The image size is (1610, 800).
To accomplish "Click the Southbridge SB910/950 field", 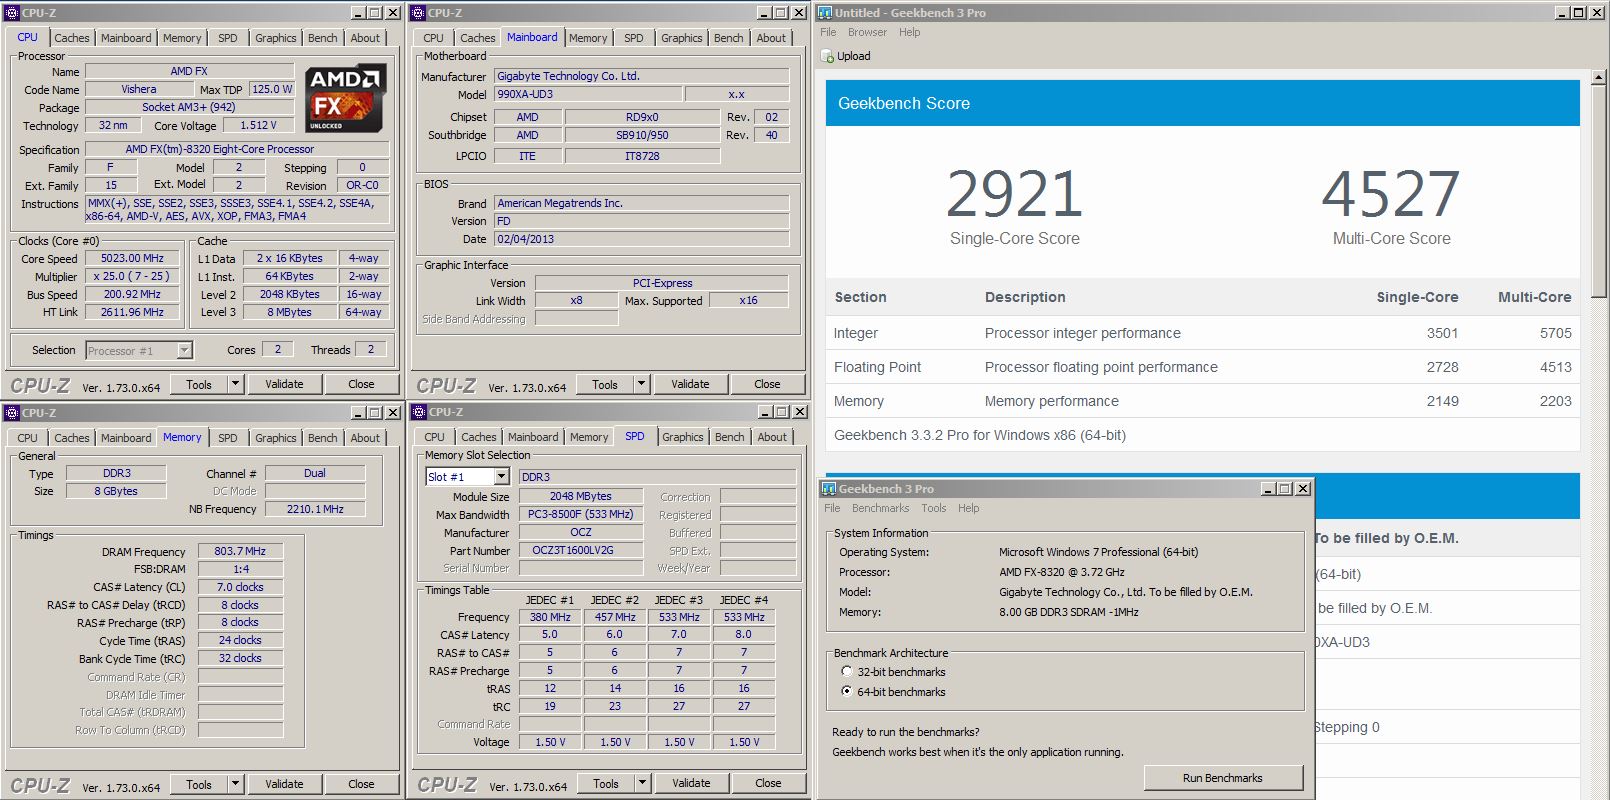I will (642, 135).
